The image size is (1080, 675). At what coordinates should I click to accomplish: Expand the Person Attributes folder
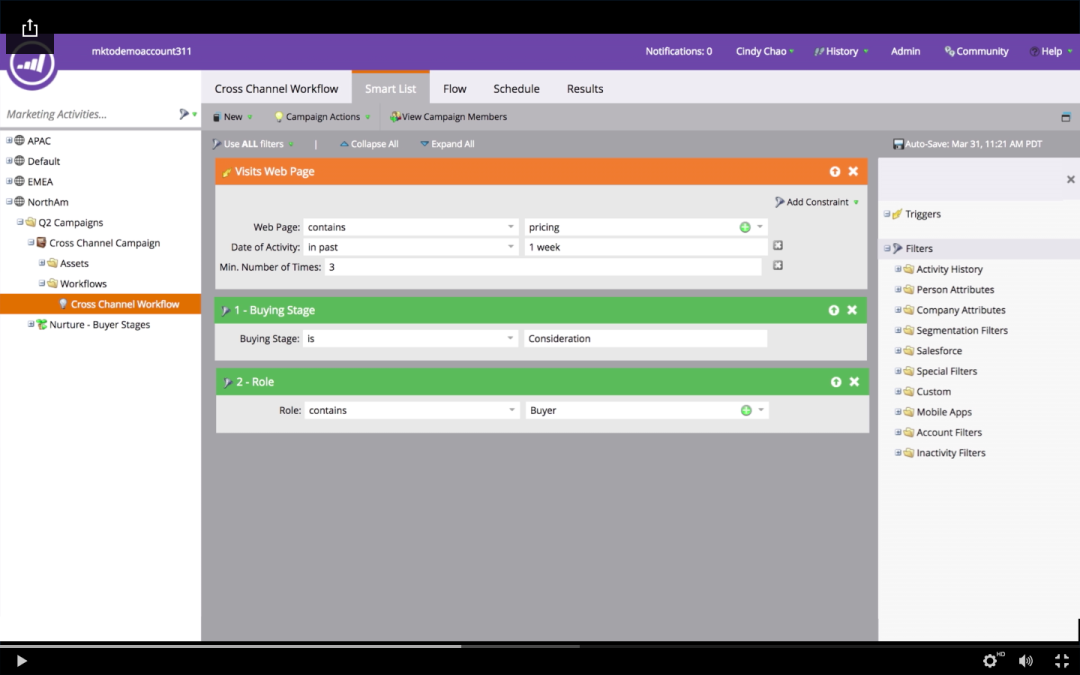pyautogui.click(x=898, y=289)
